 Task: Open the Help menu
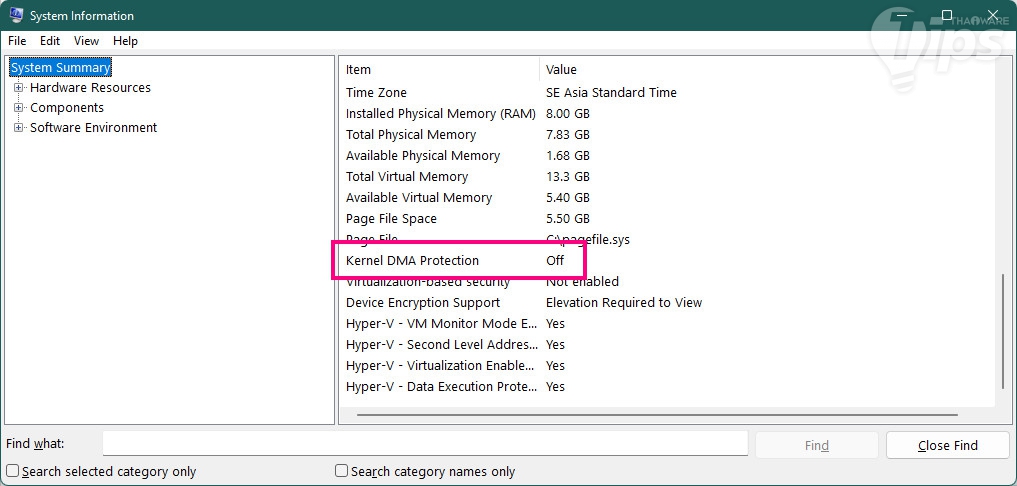(125, 41)
